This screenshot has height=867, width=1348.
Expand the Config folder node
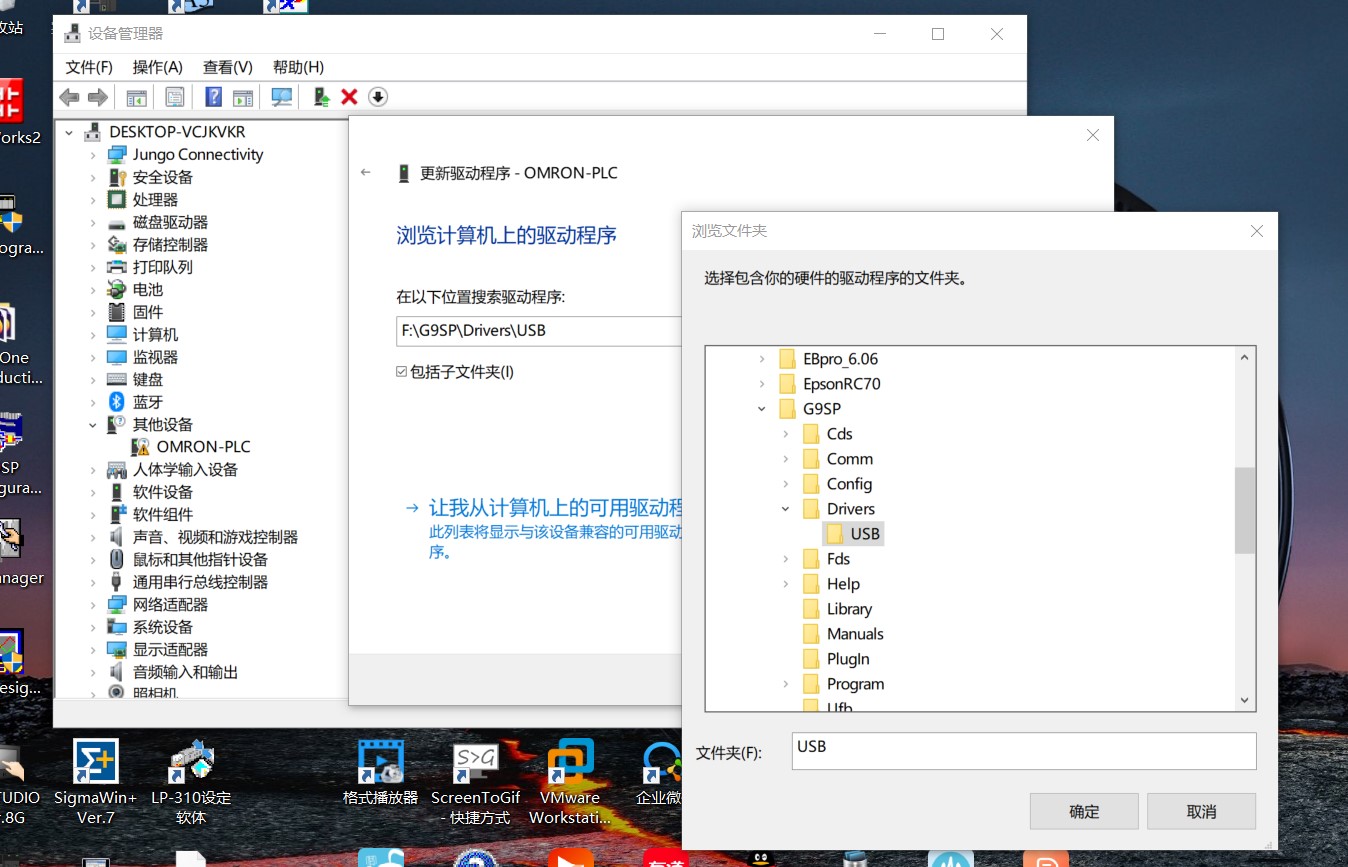coord(786,484)
